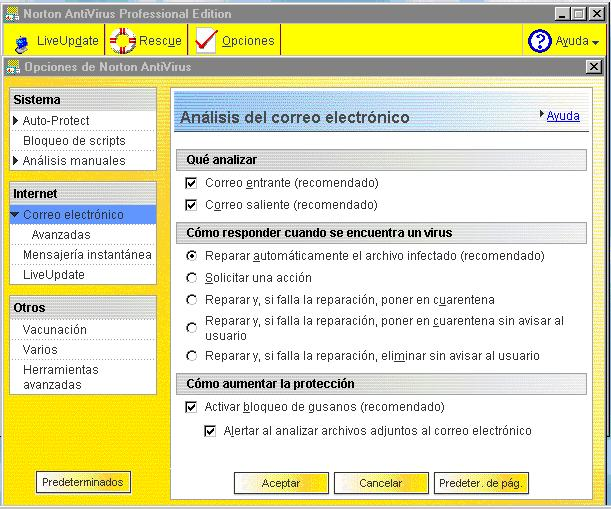Select Reparar automáticamente el archivo infectado option
Screen dimensions: 611x509
191,256
